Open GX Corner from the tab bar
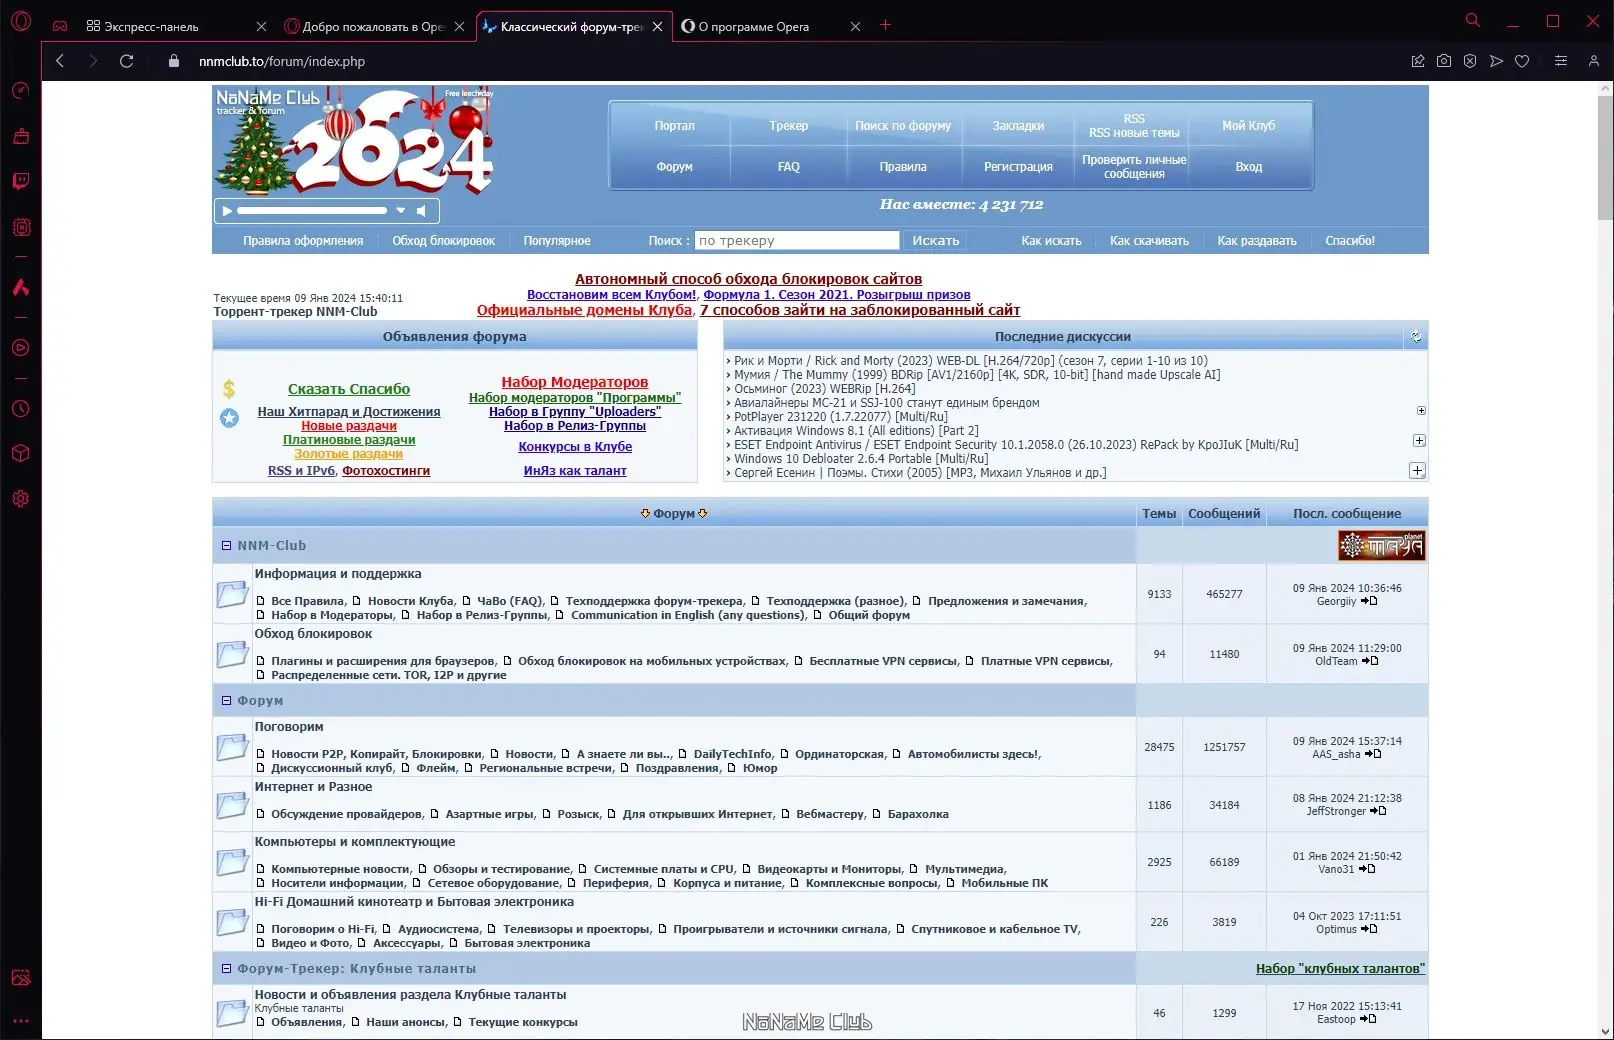 click(60, 26)
